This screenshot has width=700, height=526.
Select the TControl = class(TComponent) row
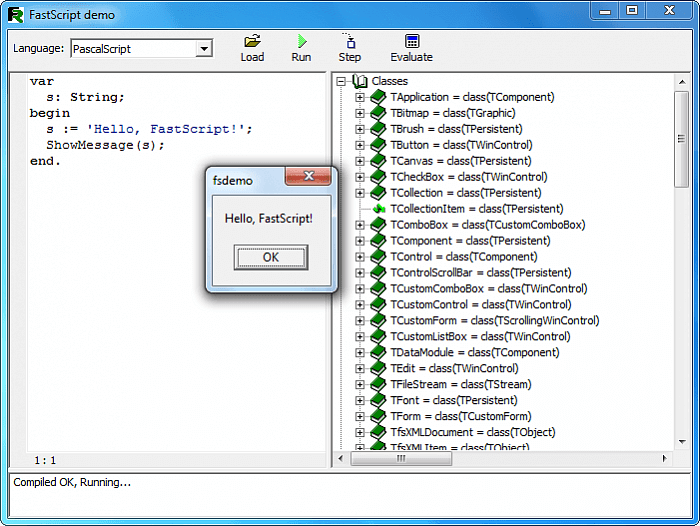point(464,257)
